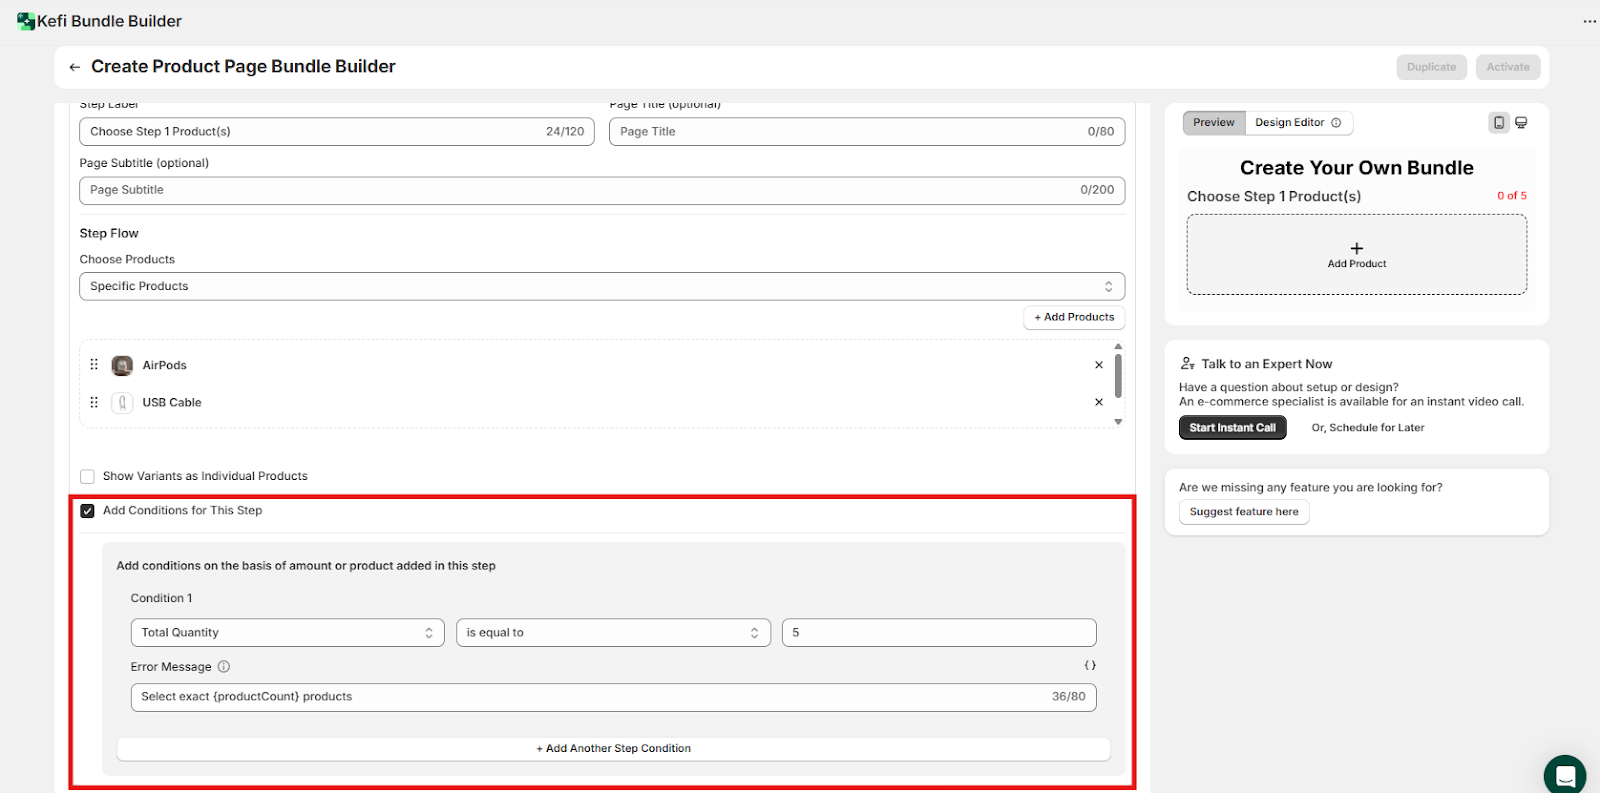The width and height of the screenshot is (1600, 793).
Task: Click the drag handle next to AirPods
Action: click(x=94, y=365)
